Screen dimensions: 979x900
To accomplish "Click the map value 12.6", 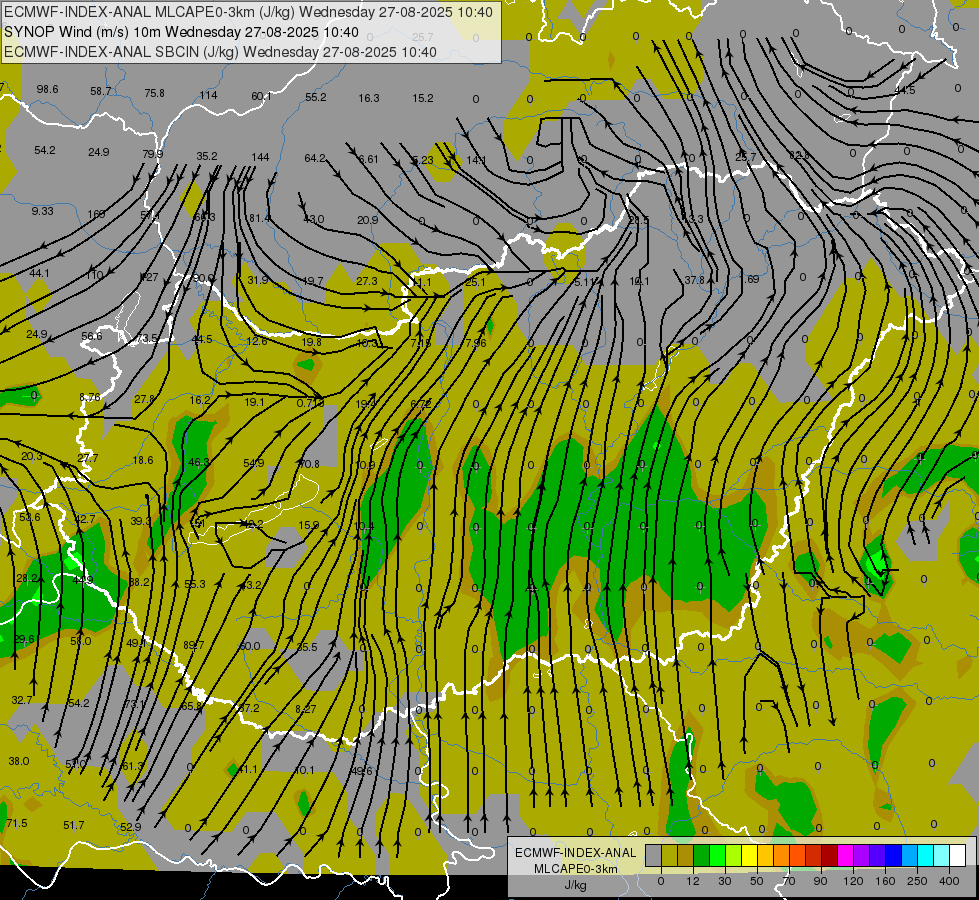I will [x=257, y=342].
